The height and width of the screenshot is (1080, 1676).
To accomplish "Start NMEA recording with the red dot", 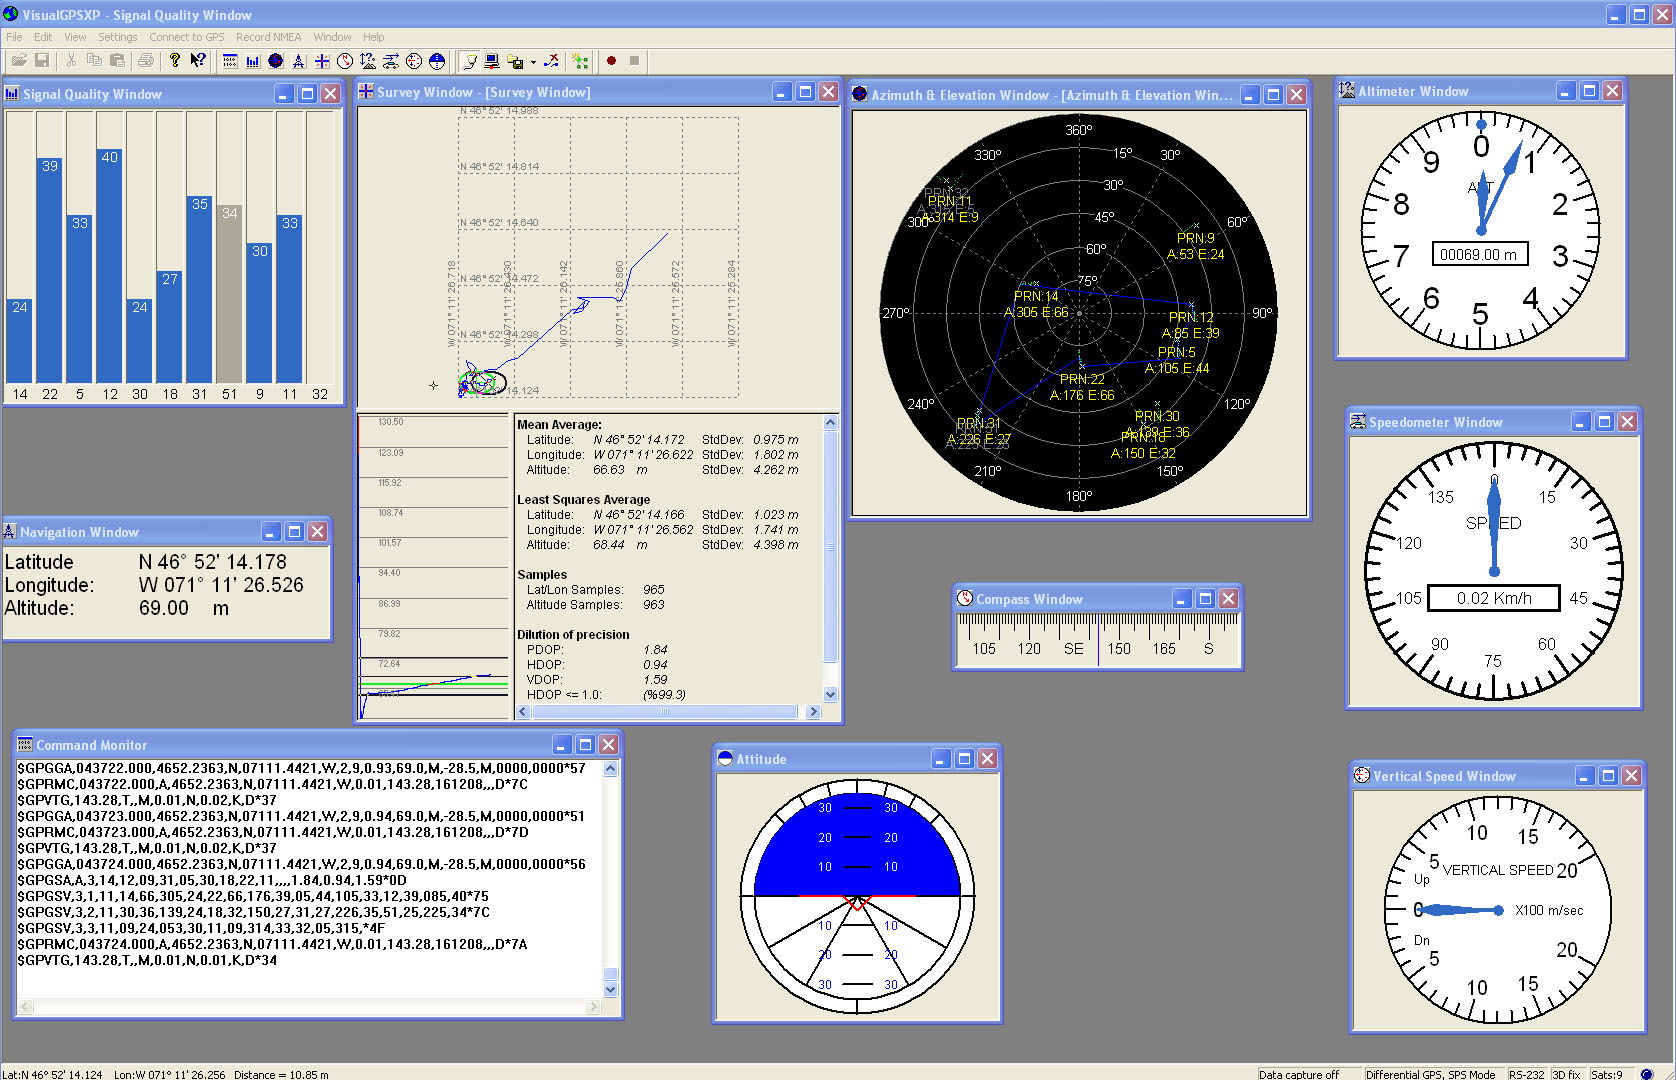I will pyautogui.click(x=611, y=61).
